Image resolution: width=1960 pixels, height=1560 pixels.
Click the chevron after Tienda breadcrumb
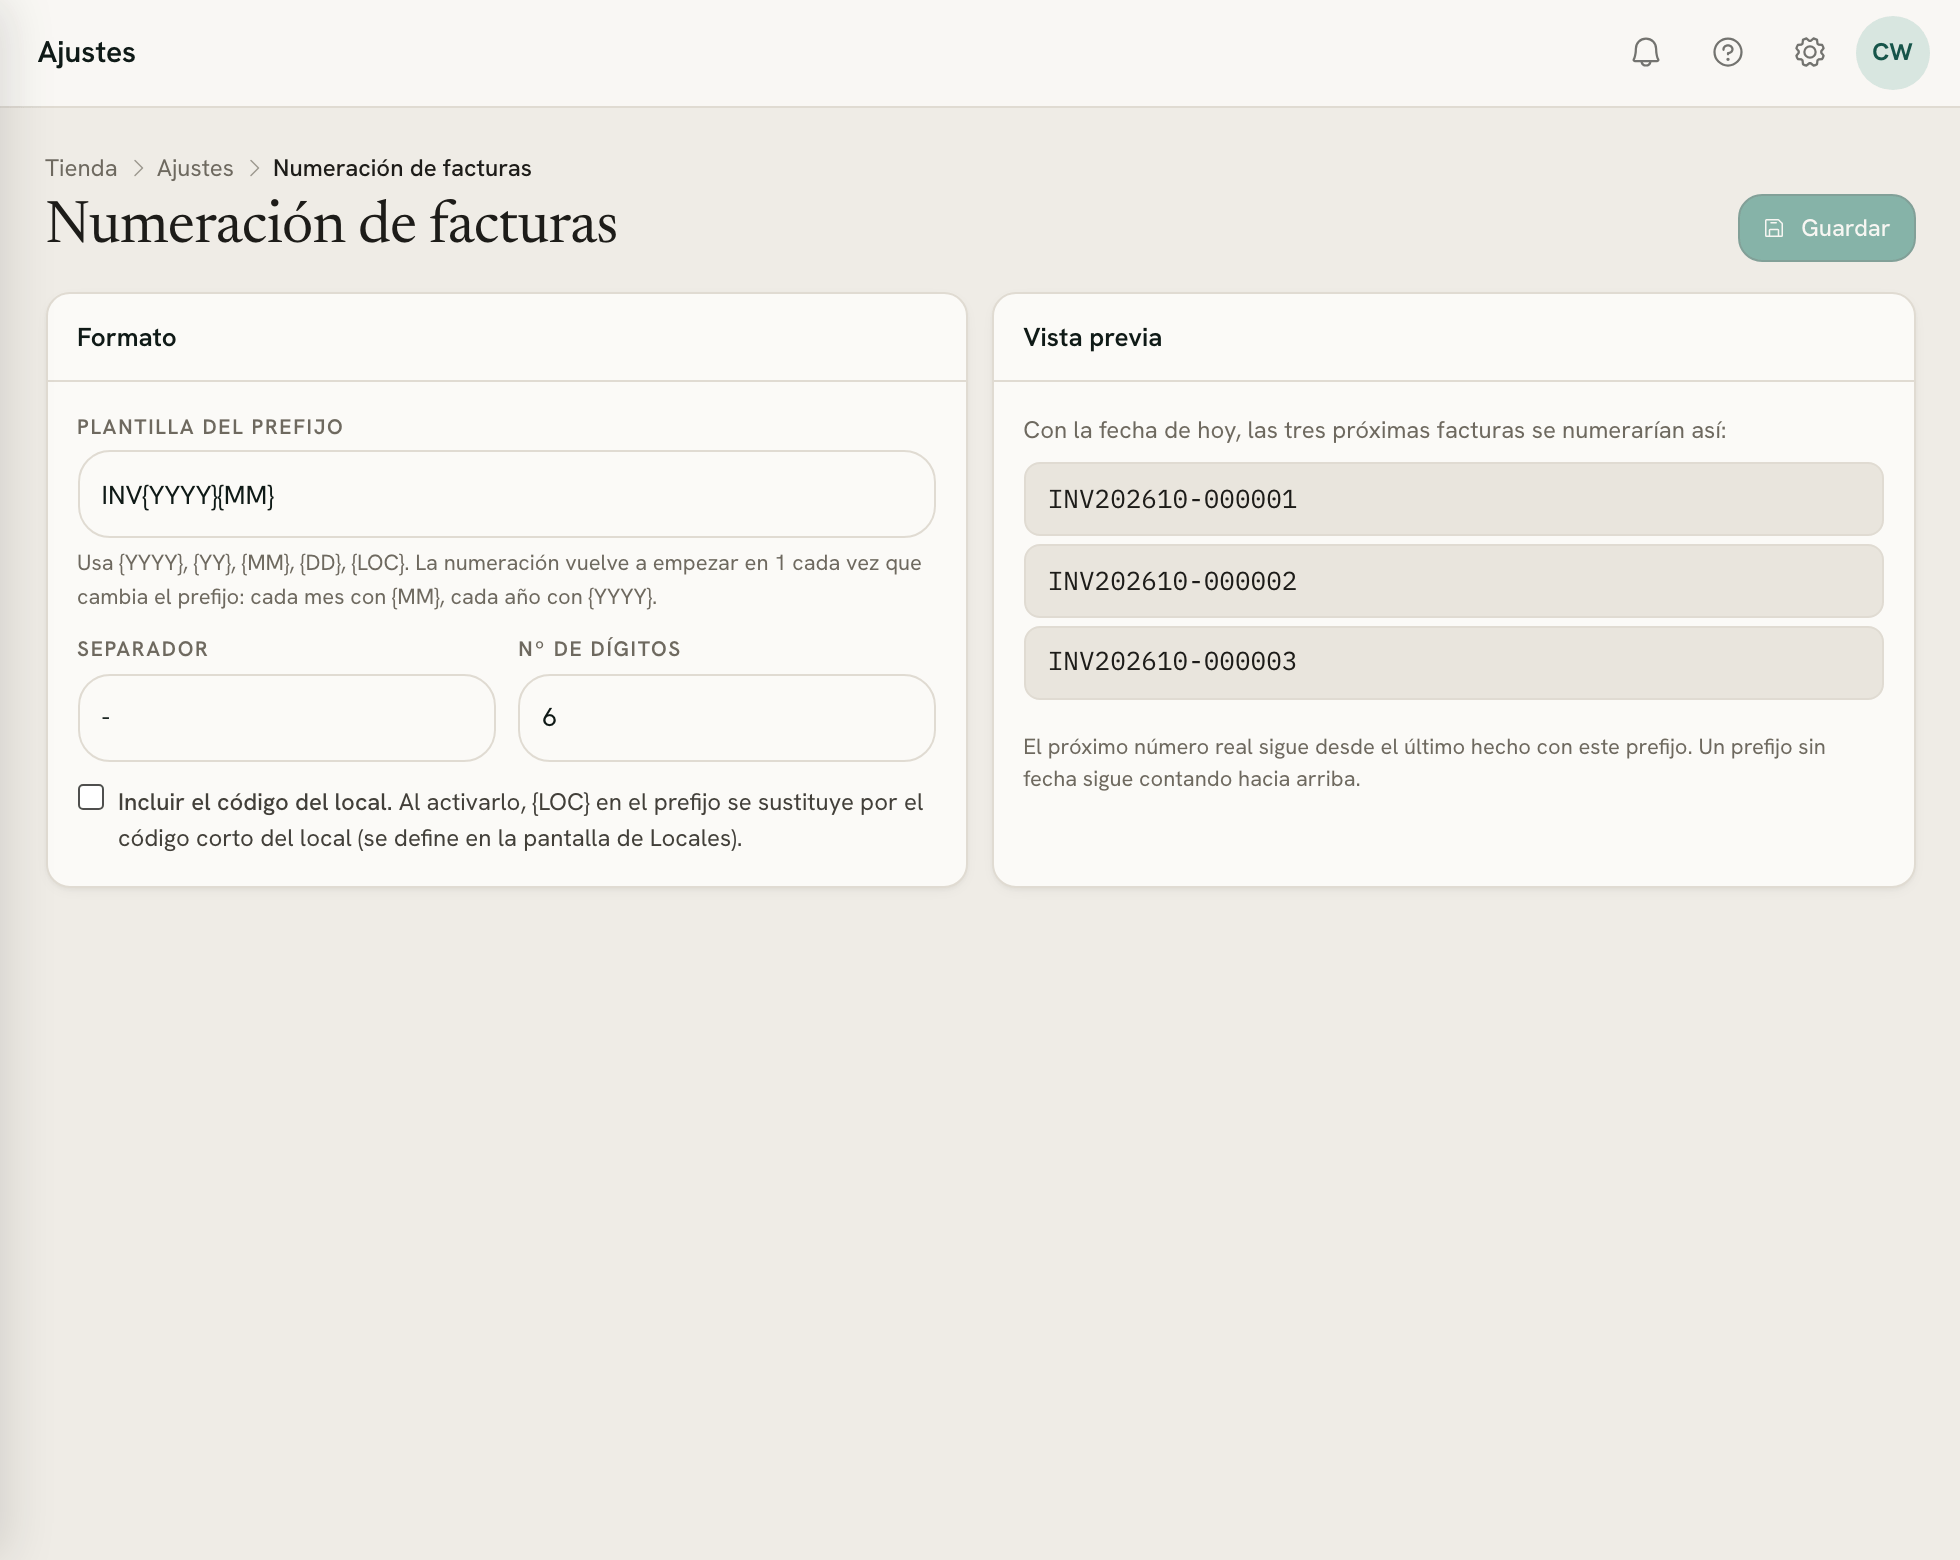(139, 168)
